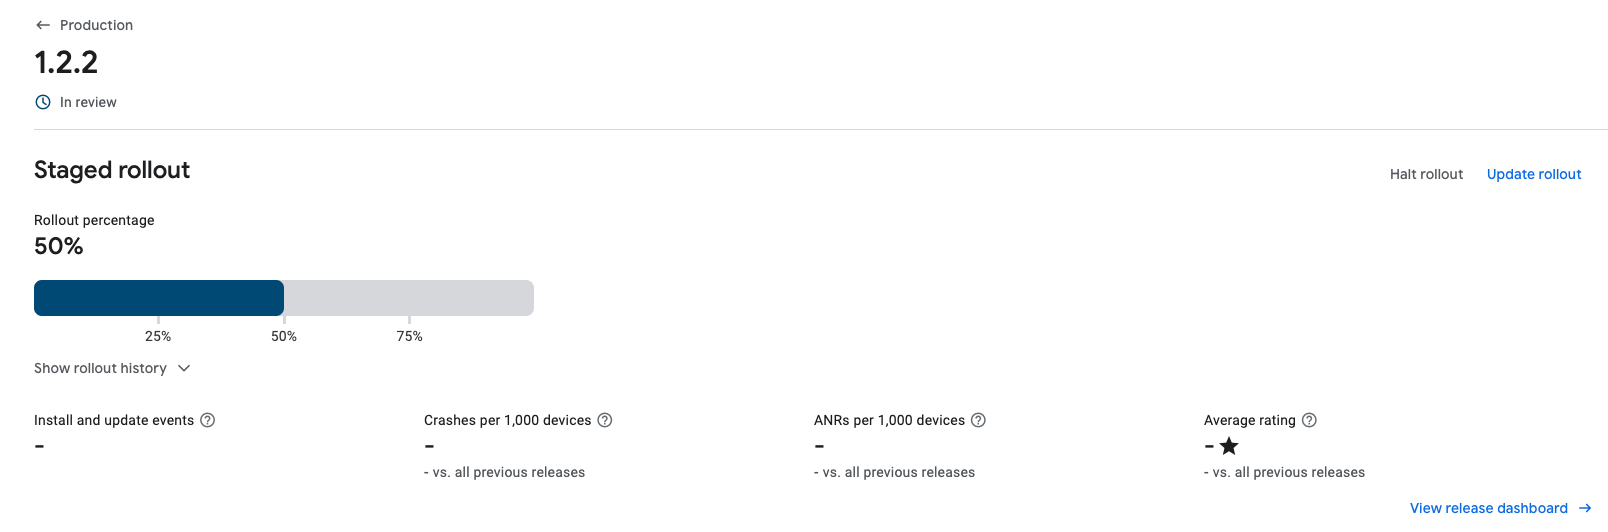Click arrow icon after View release dashboard
This screenshot has height=532, width=1608.
coord(1585,508)
